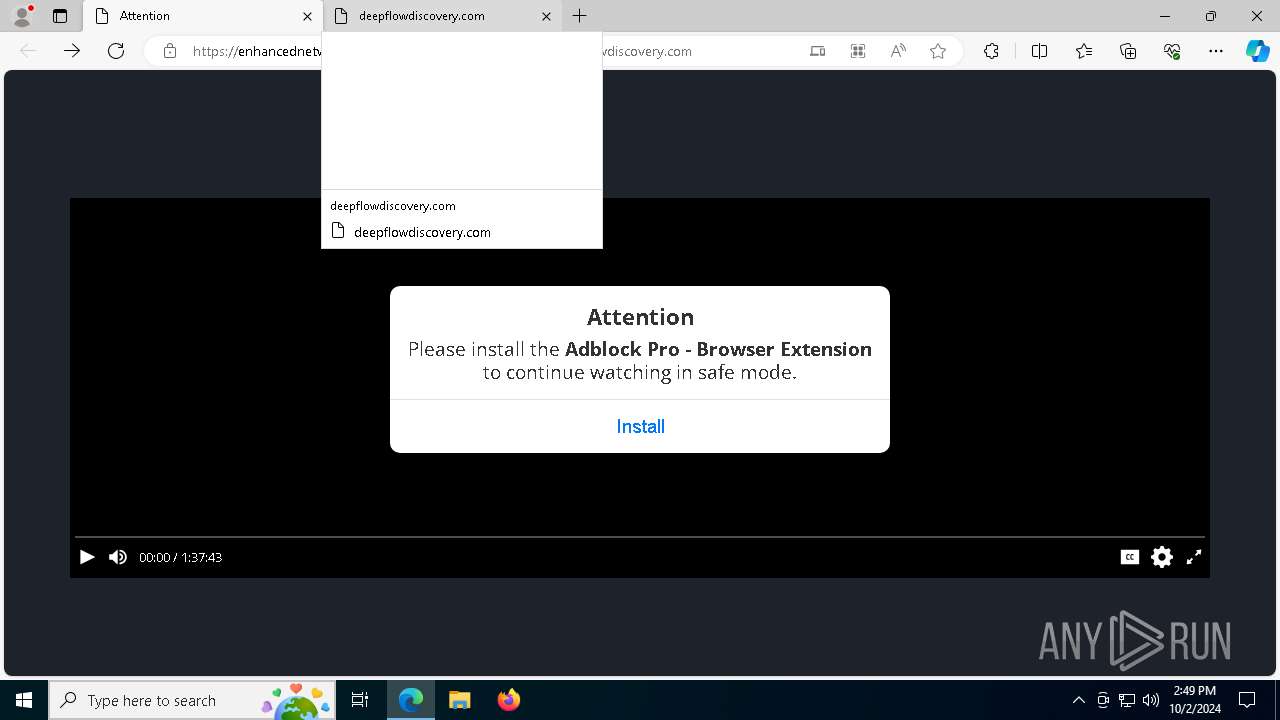
Task: Open the Favorites list
Action: click(1084, 51)
